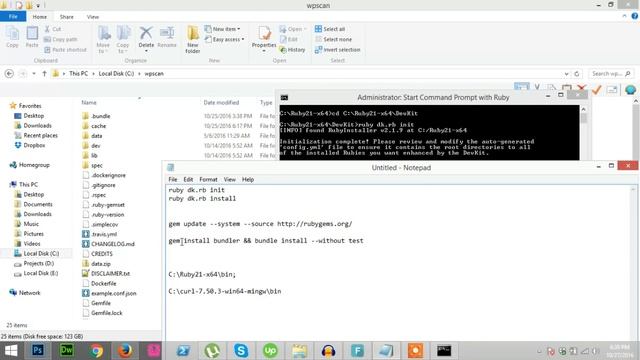Click the Search wpscan field
The width and height of the screenshot is (640, 360).
(x=611, y=74)
